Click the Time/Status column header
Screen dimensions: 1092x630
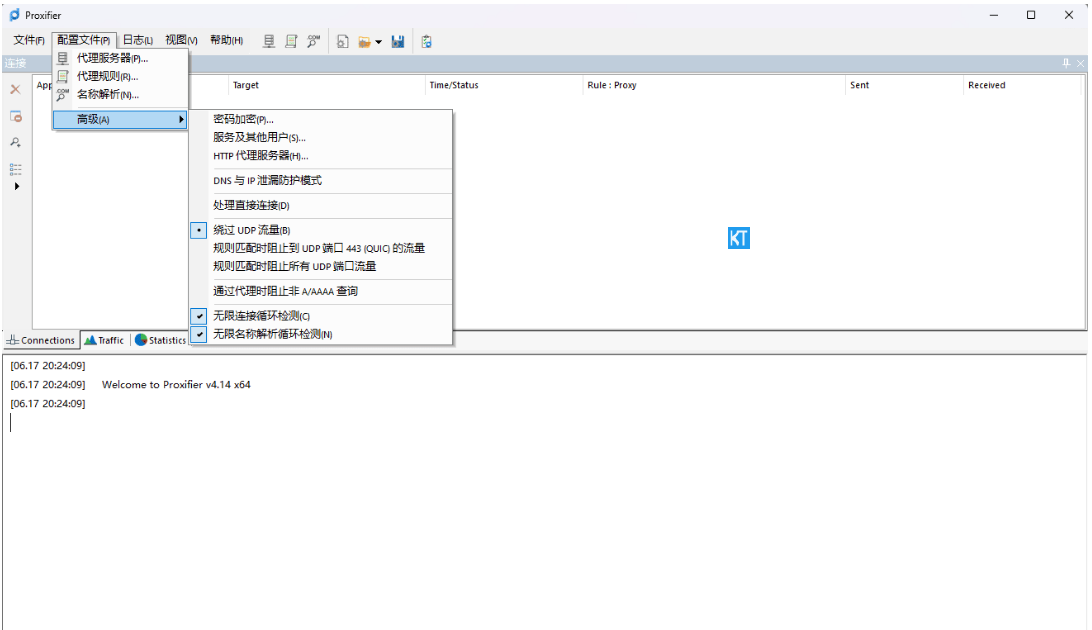pyautogui.click(x=504, y=85)
